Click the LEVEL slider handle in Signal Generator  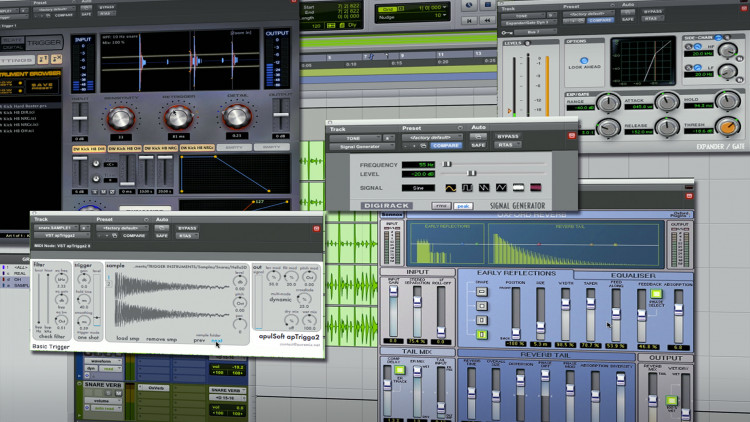[472, 173]
